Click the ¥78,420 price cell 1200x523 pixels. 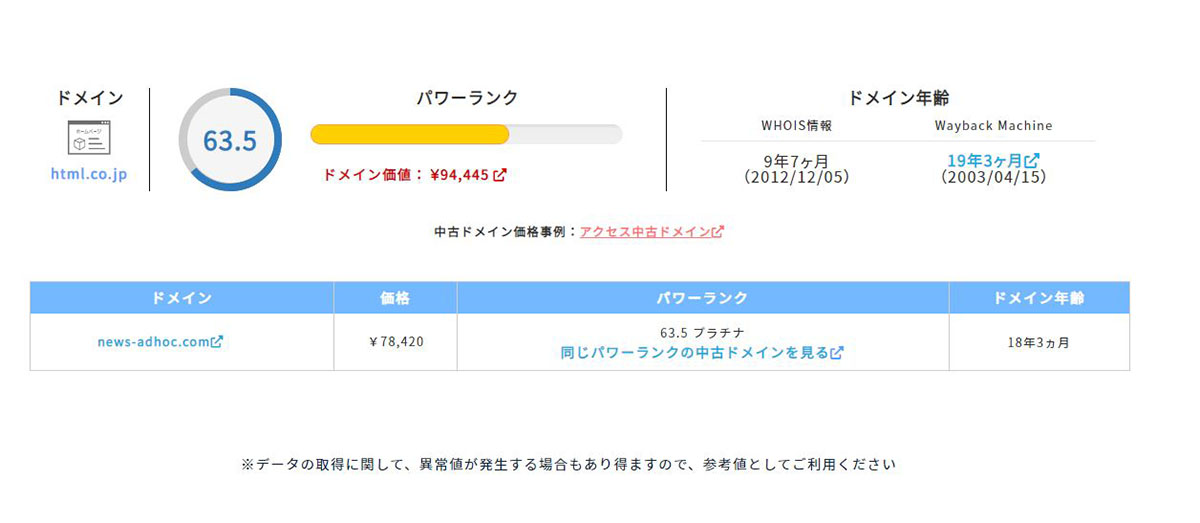pyautogui.click(x=396, y=342)
